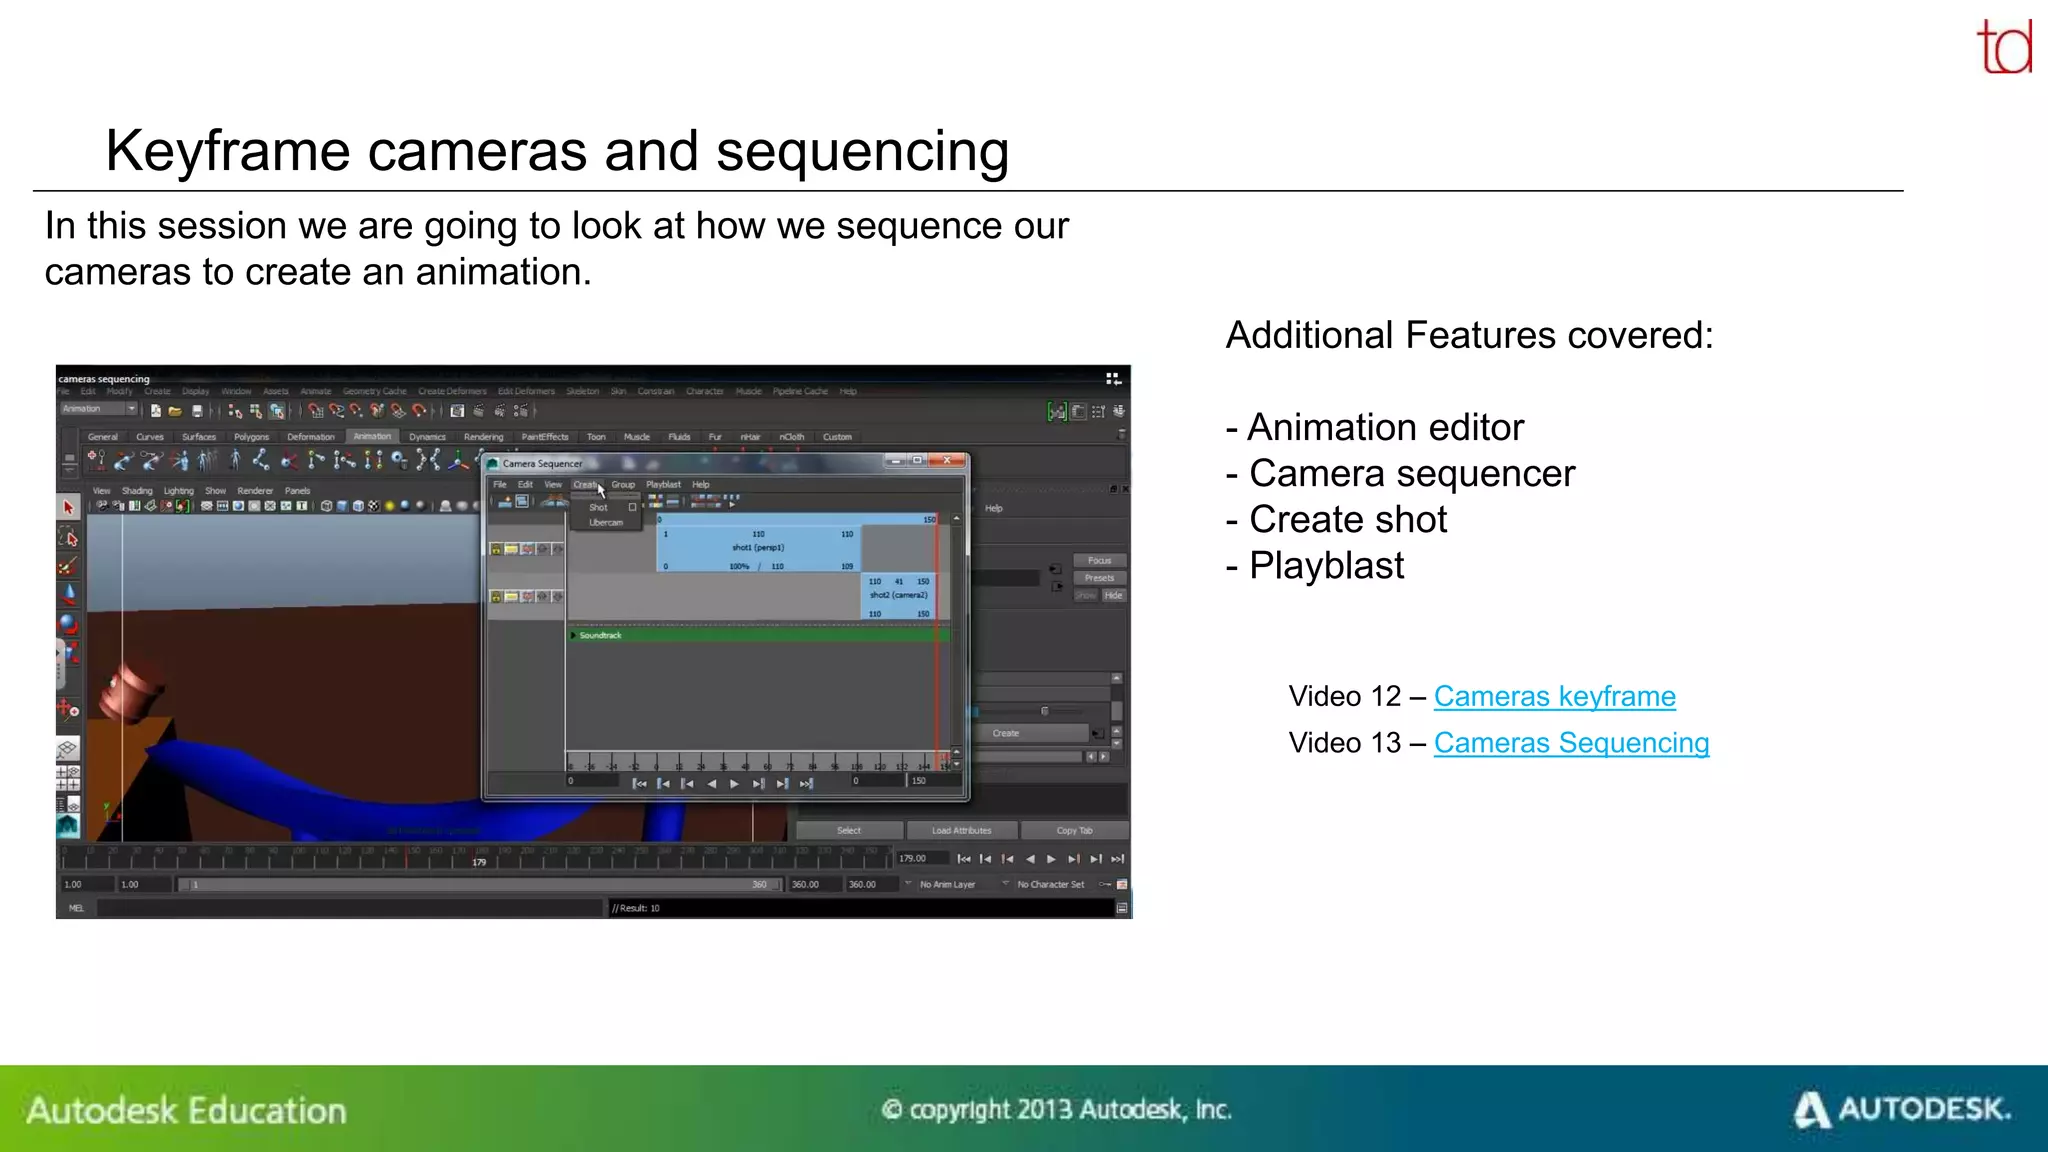This screenshot has width=2048, height=1152.
Task: Open the Animation menu set dropdown
Action: point(130,409)
